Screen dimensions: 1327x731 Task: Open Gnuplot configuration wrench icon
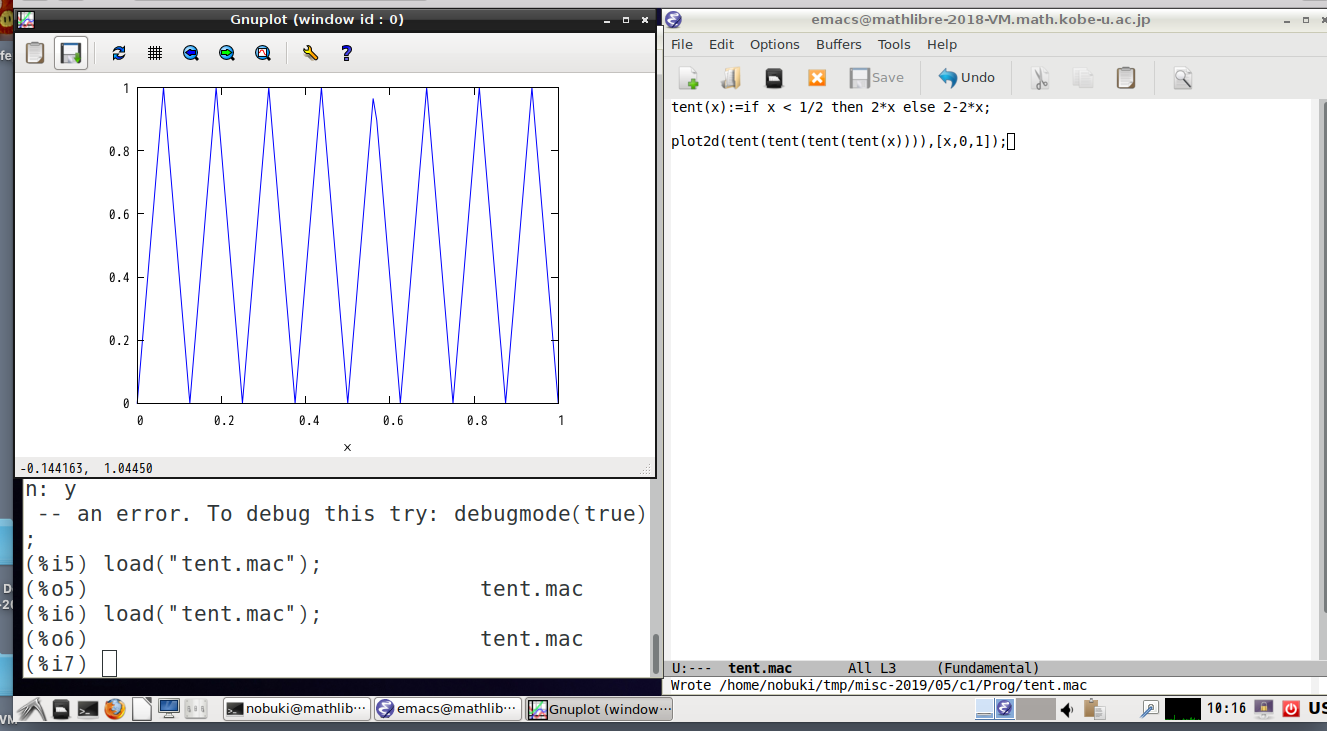(x=310, y=53)
